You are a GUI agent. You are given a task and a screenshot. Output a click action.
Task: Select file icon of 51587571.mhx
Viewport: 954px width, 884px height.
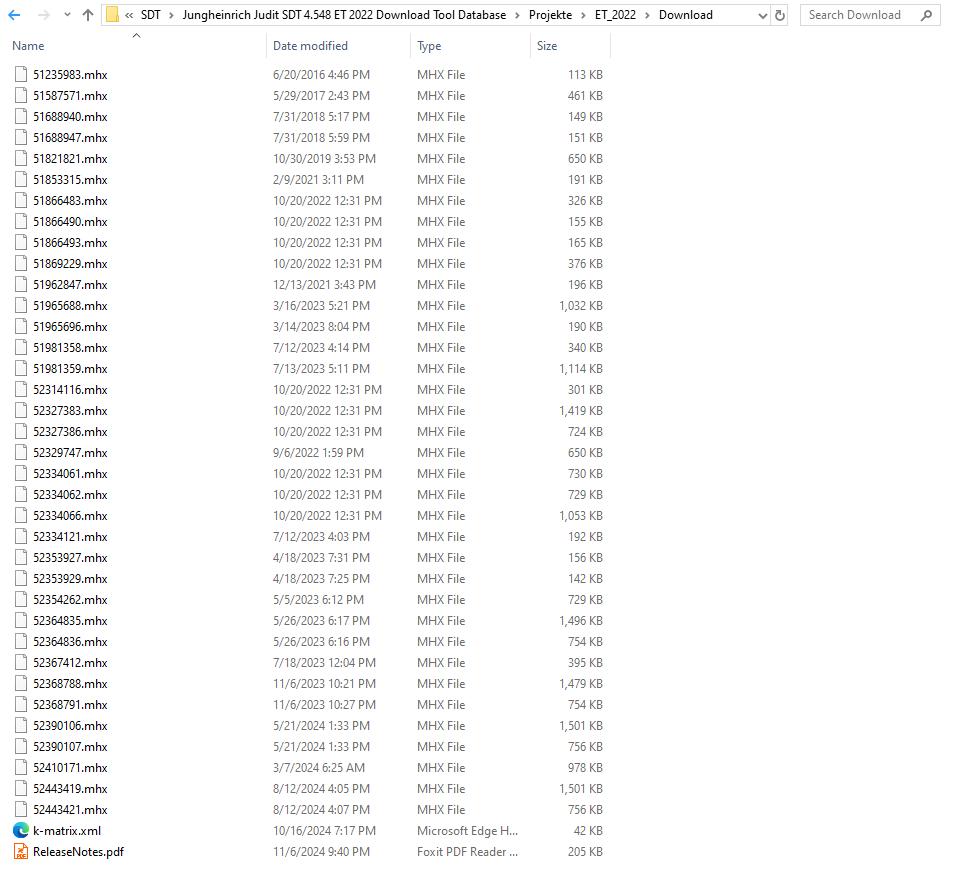[21, 96]
